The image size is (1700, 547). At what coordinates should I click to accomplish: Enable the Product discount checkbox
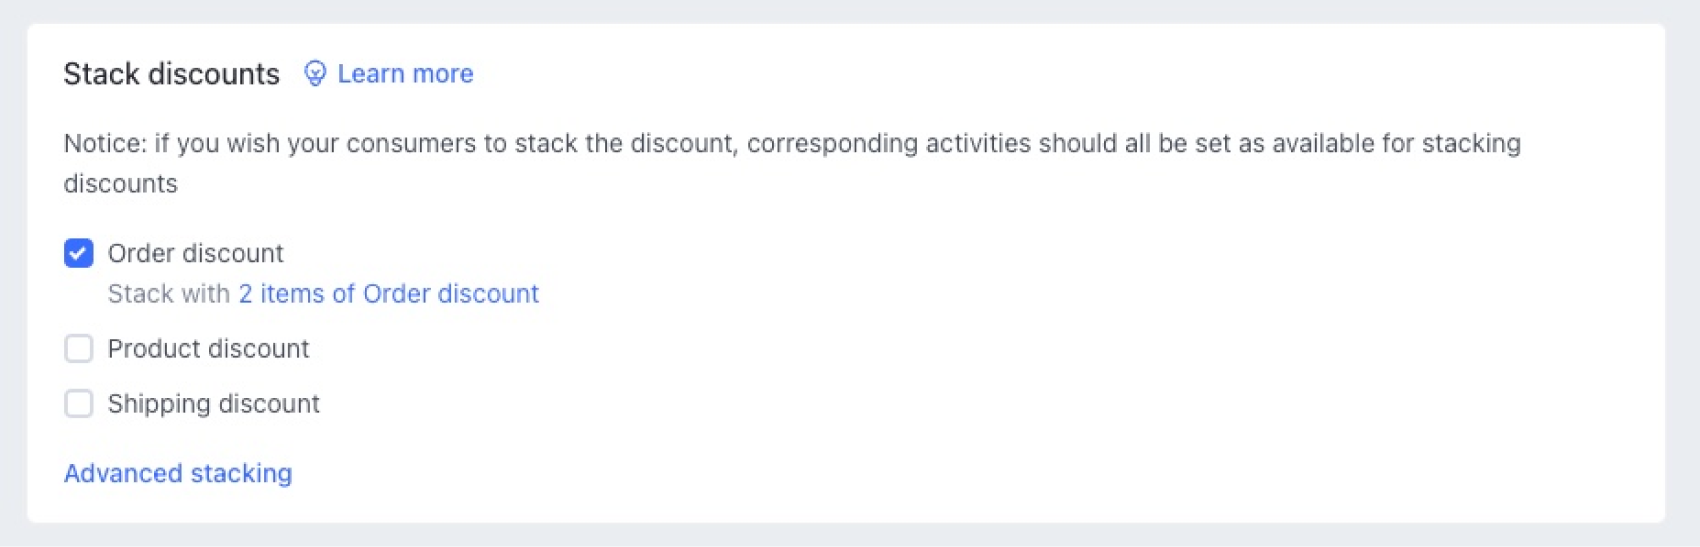[79, 348]
